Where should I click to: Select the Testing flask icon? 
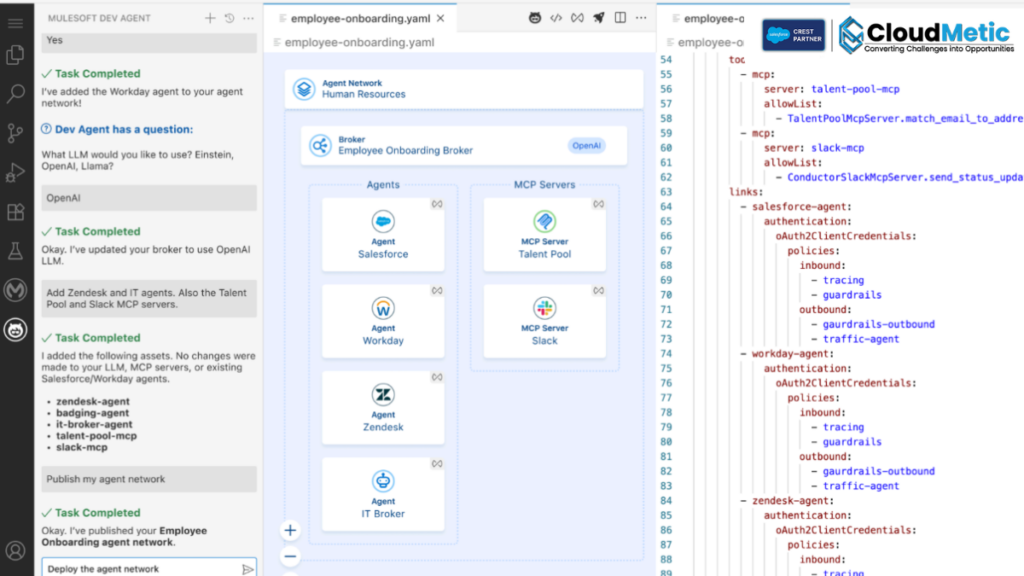tap(14, 250)
